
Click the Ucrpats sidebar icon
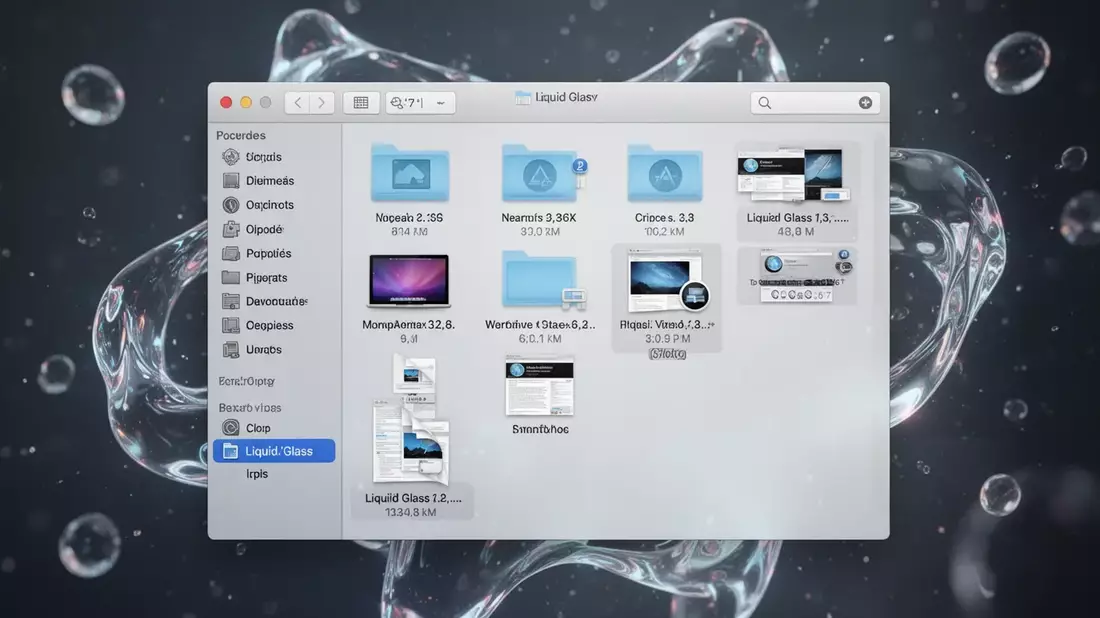tap(231, 156)
